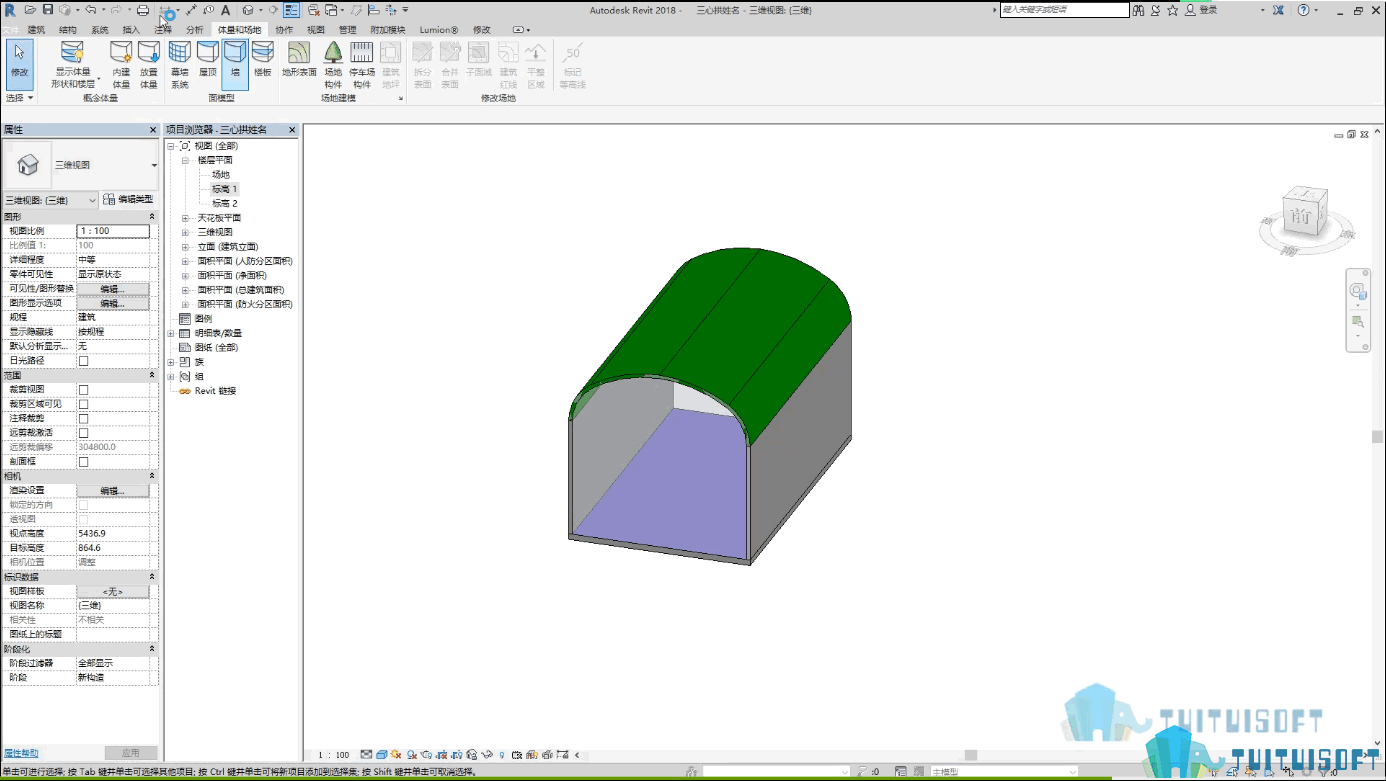
Task: Click 编辑类型 (Edit Type) button
Action: point(130,200)
